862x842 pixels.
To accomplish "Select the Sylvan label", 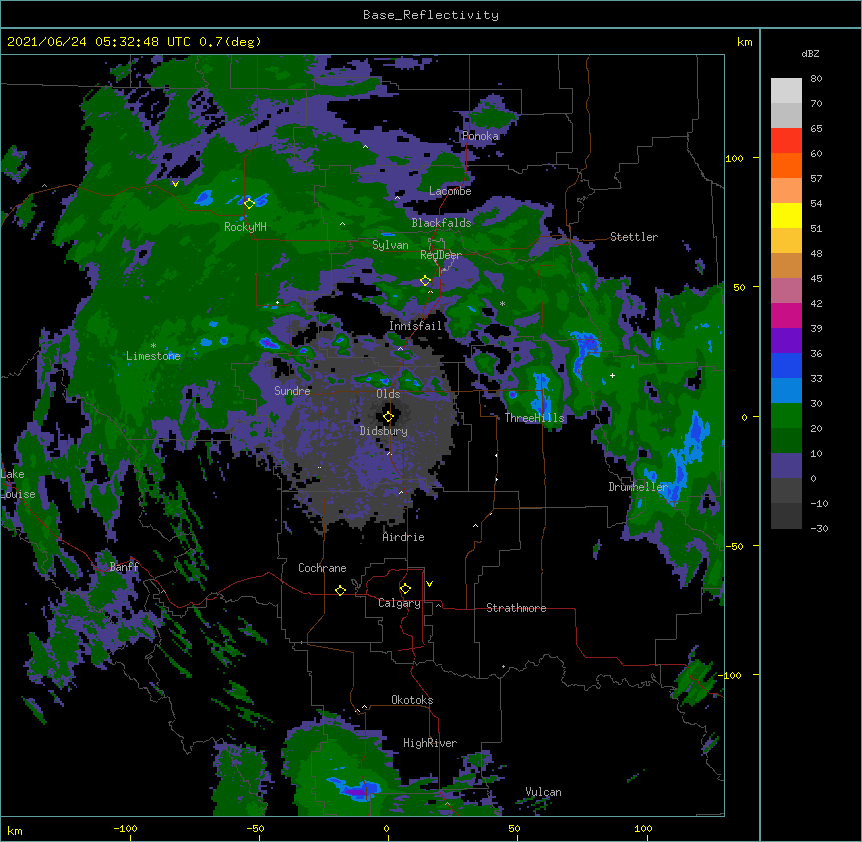I will tap(390, 245).
